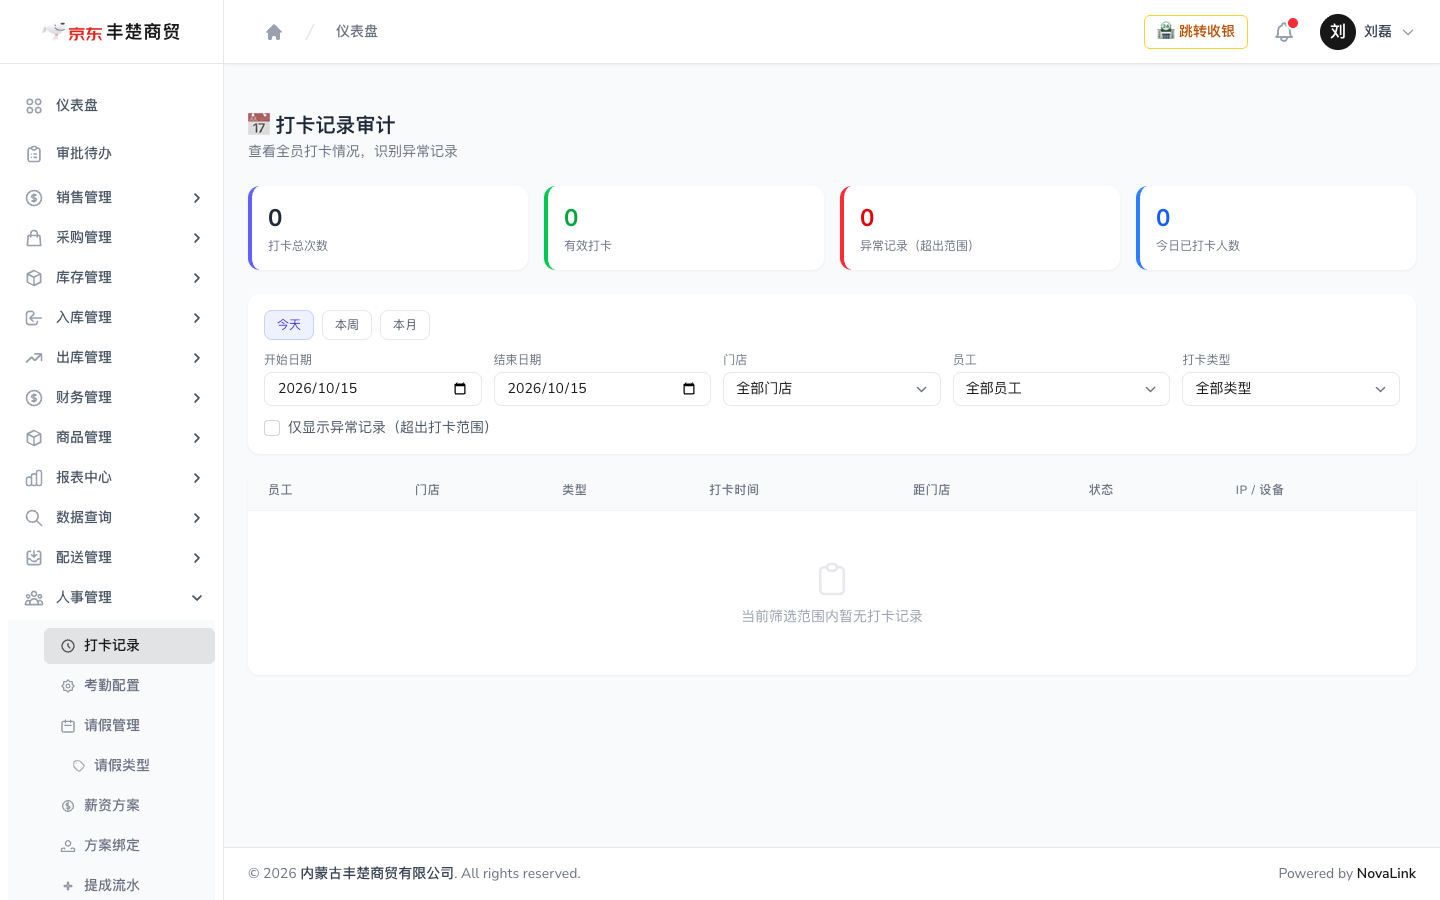Open the user menu chevron beside 刘磊
Viewport: 1440px width, 900px height.
pos(1408,32)
